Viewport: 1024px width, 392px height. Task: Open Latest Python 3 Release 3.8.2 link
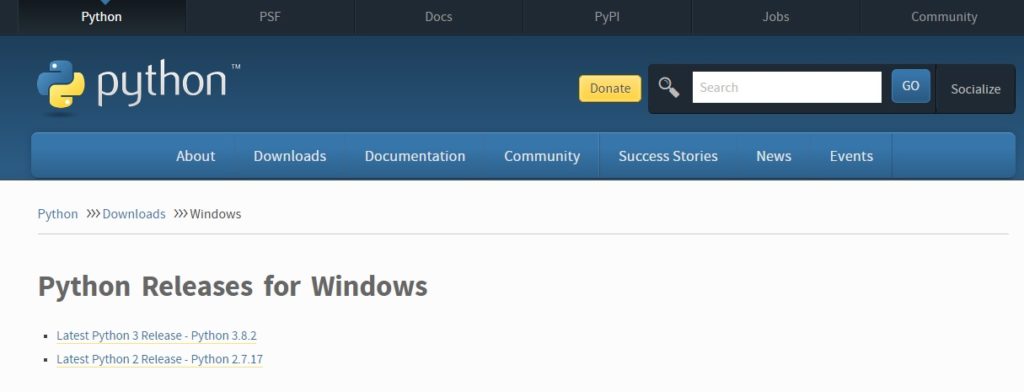pos(157,336)
